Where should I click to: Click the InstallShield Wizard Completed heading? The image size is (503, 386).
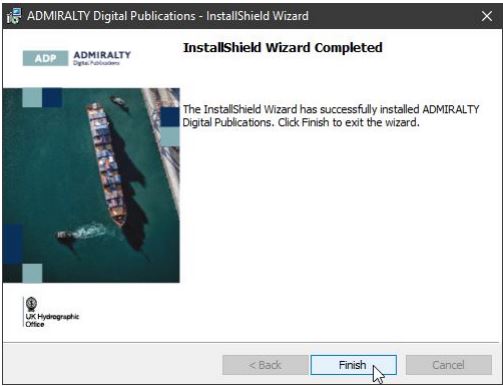(x=283, y=48)
